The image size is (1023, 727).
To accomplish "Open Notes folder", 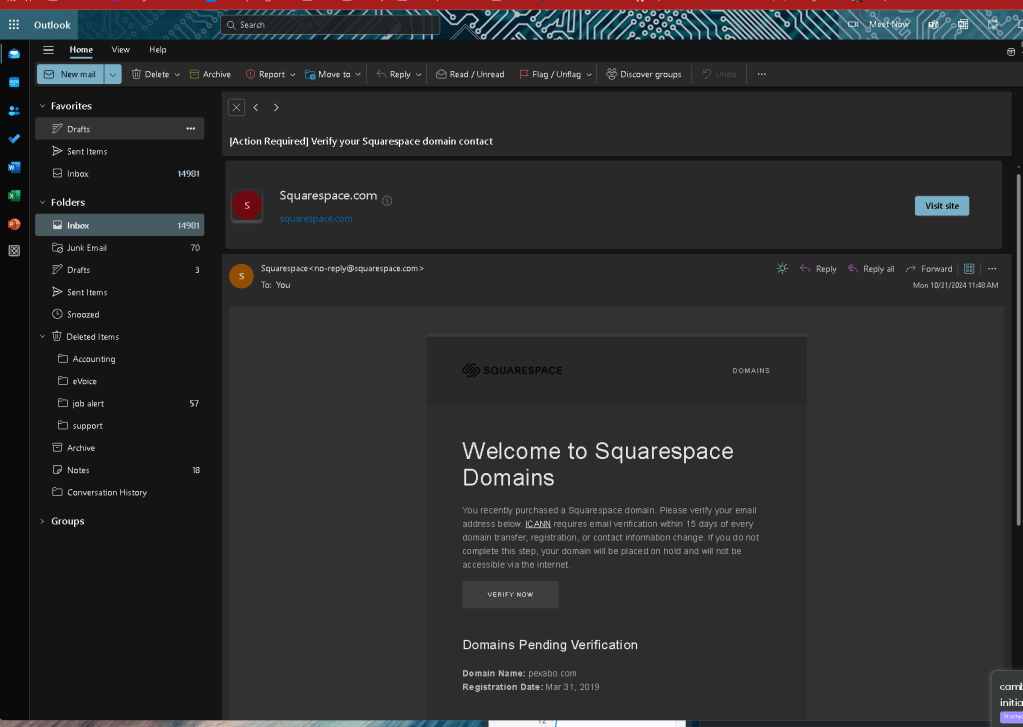I will tap(120, 470).
